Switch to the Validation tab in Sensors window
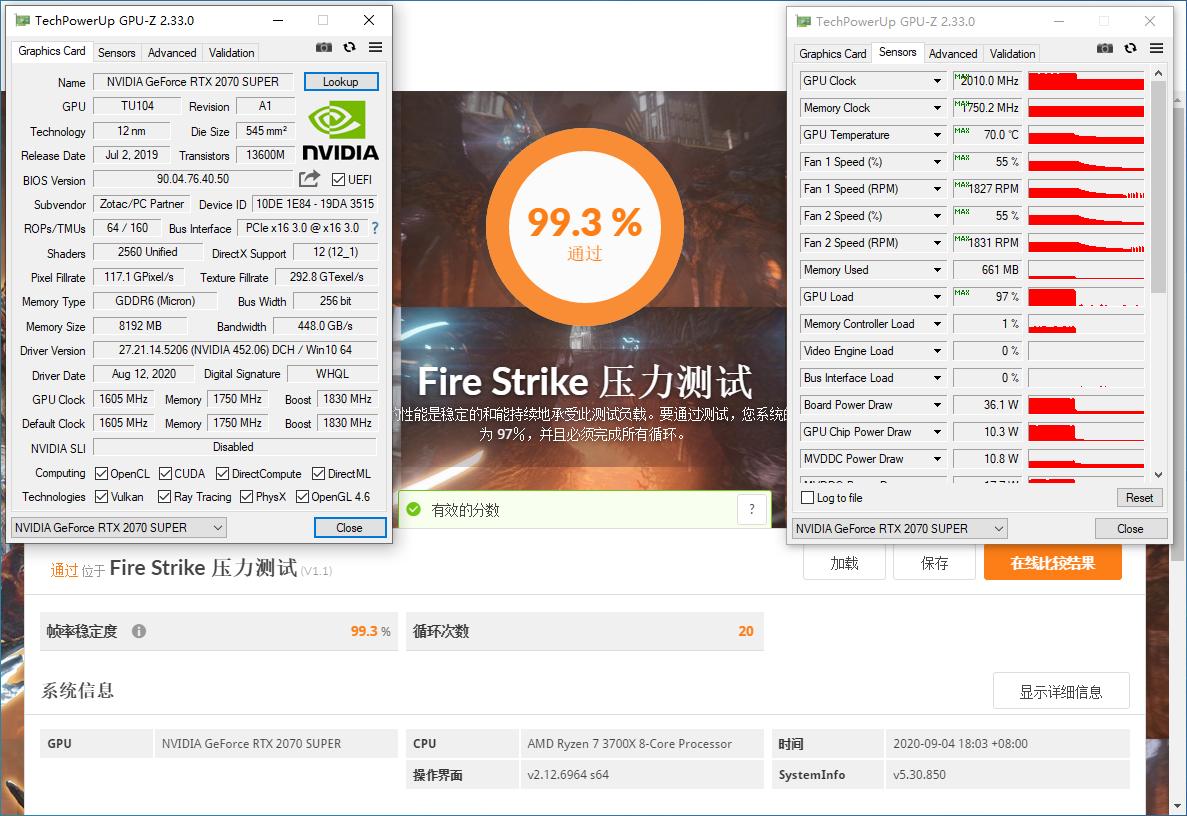This screenshot has width=1187, height=816. (x=1011, y=53)
